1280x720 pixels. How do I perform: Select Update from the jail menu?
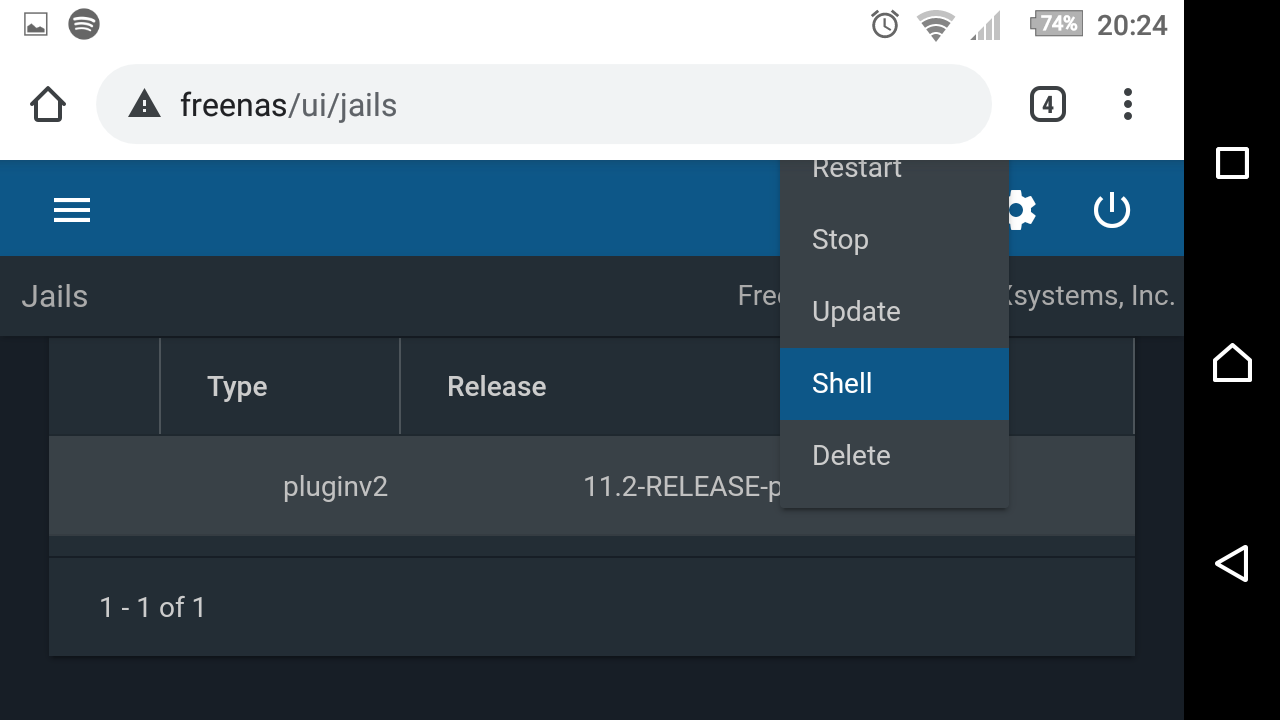(x=894, y=312)
